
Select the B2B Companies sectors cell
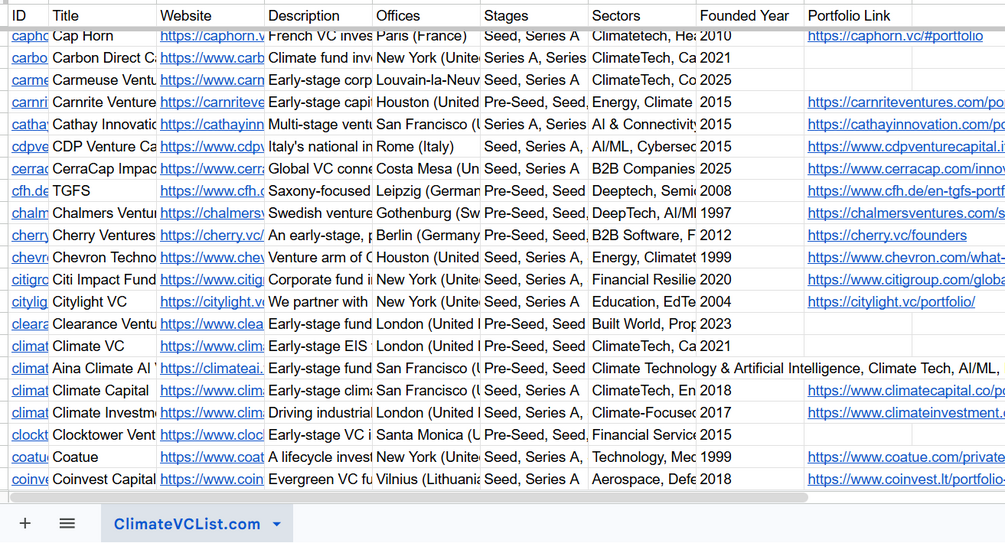(642, 169)
